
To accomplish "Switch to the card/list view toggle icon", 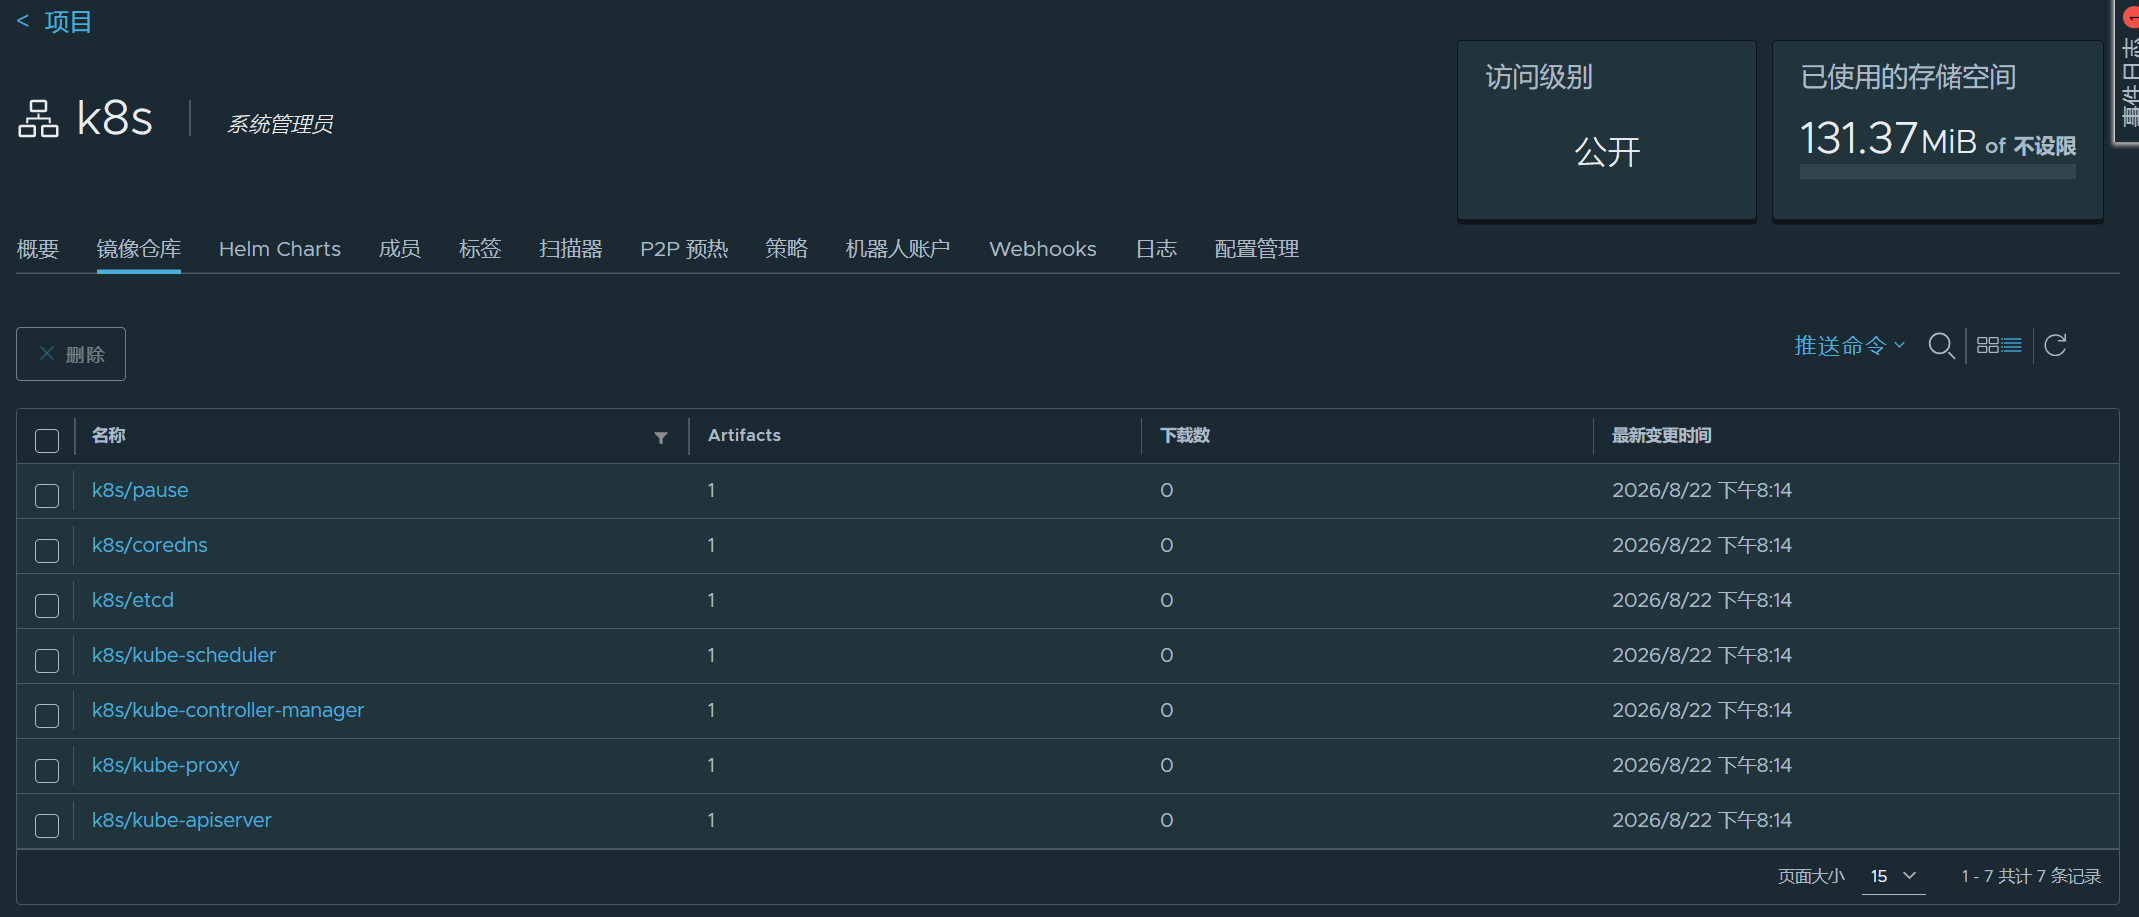I will pos(1999,345).
